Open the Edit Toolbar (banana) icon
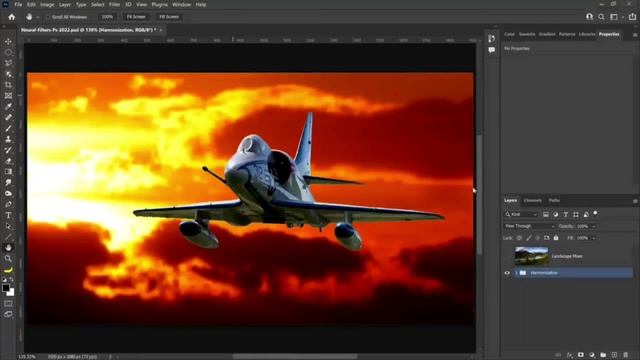The width and height of the screenshot is (640, 360). pos(8,270)
